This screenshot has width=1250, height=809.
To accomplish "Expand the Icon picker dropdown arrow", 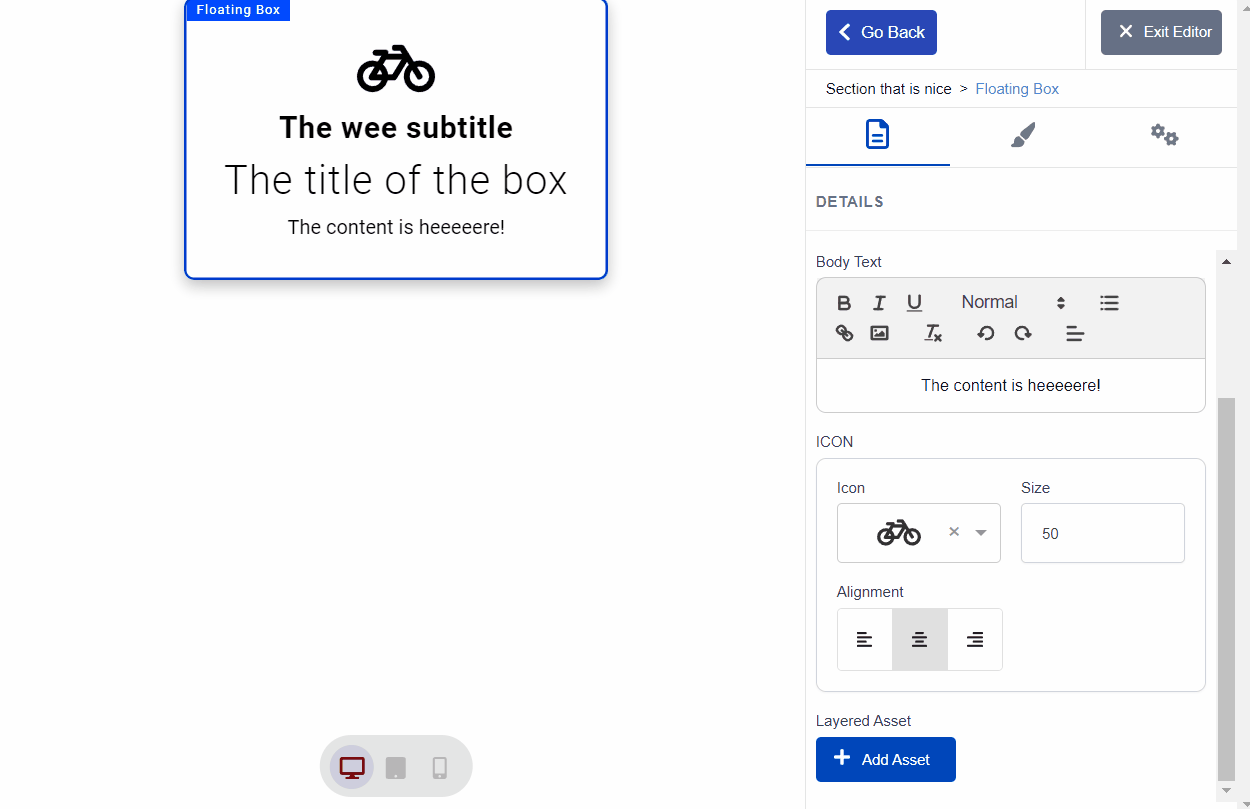I will tap(981, 533).
